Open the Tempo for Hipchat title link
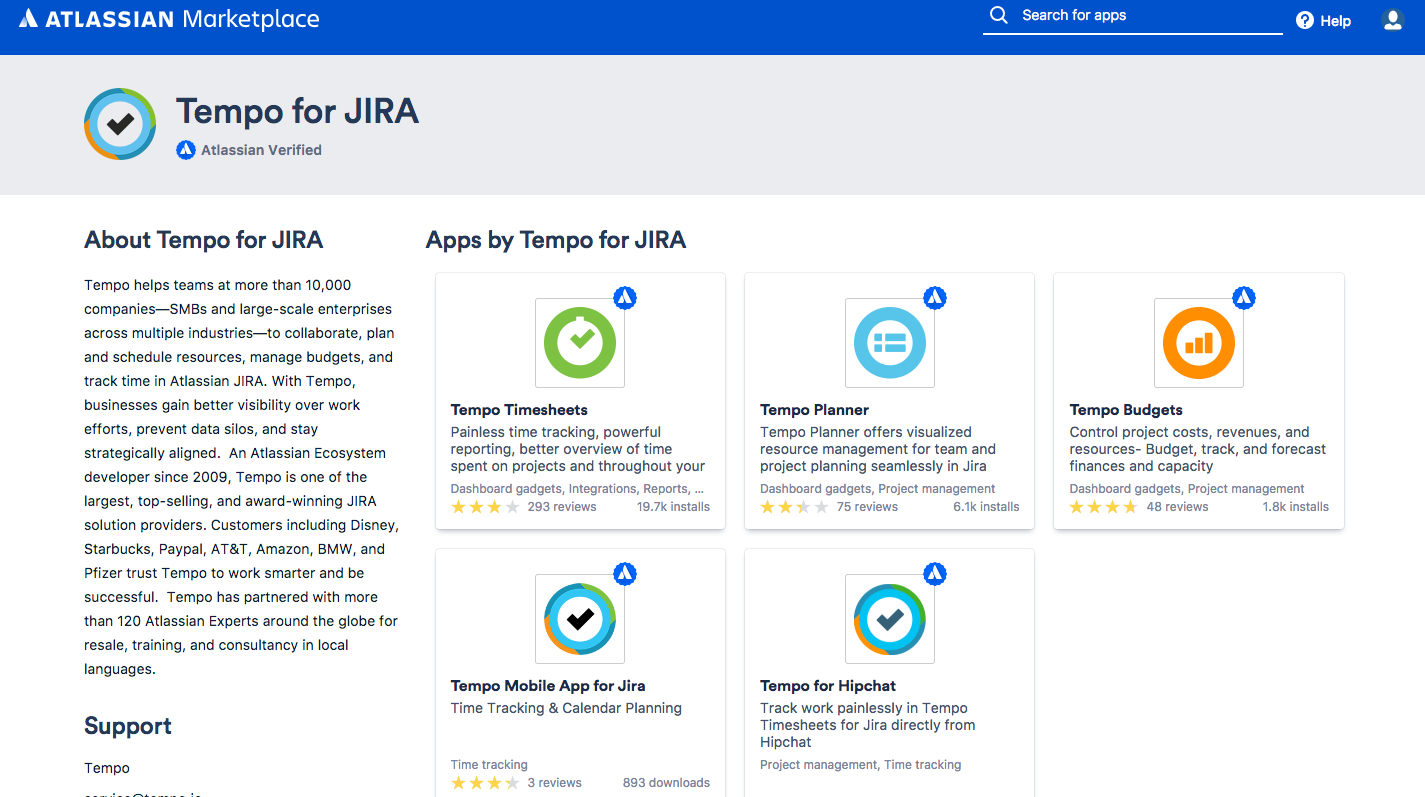This screenshot has height=797, width=1425. (x=828, y=686)
